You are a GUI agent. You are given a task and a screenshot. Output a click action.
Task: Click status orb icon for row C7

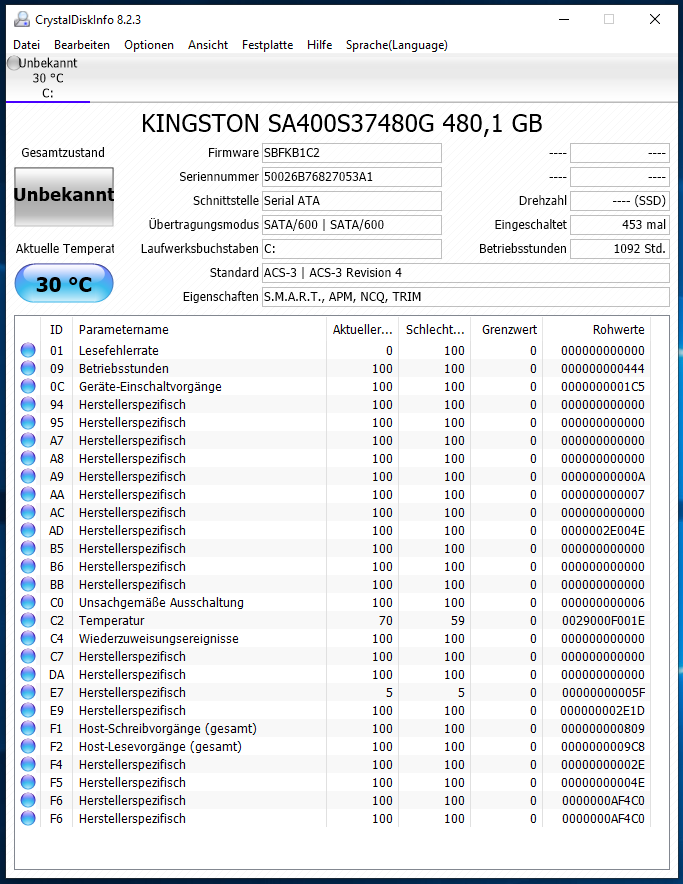click(28, 656)
